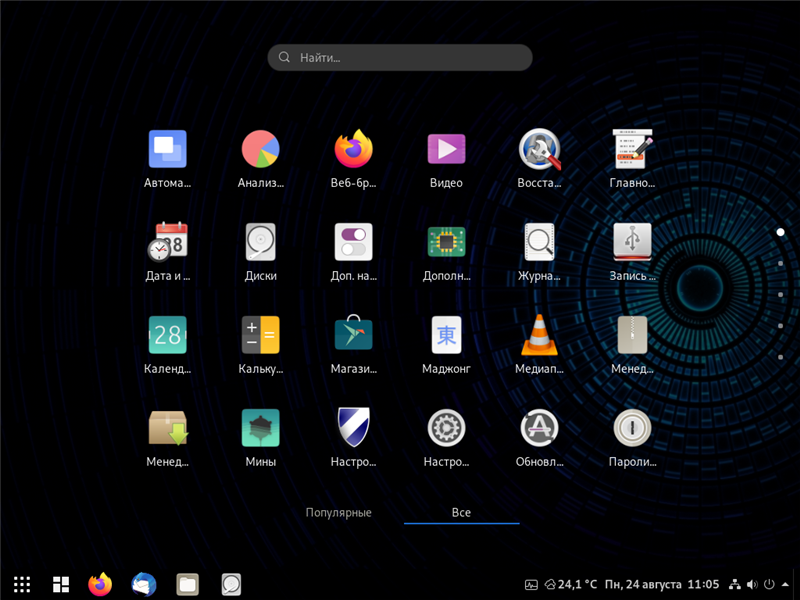Jump to the fourth app grid page dot
This screenshot has width=800, height=600.
780,326
